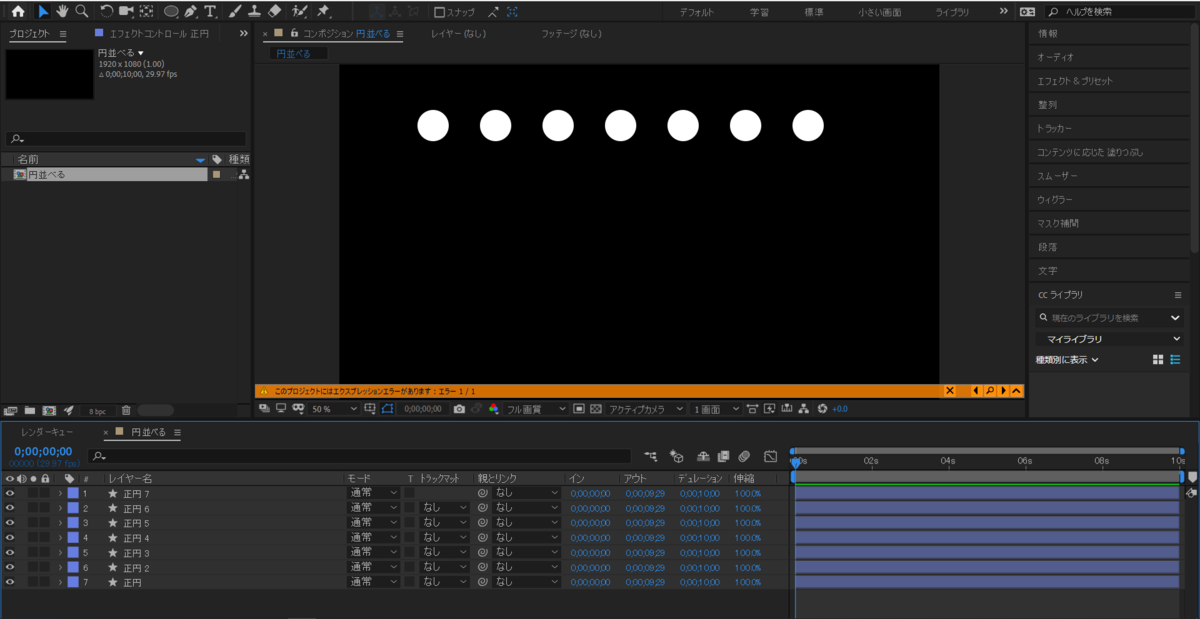Open マイライブラリ library dropdown

click(x=1108, y=339)
